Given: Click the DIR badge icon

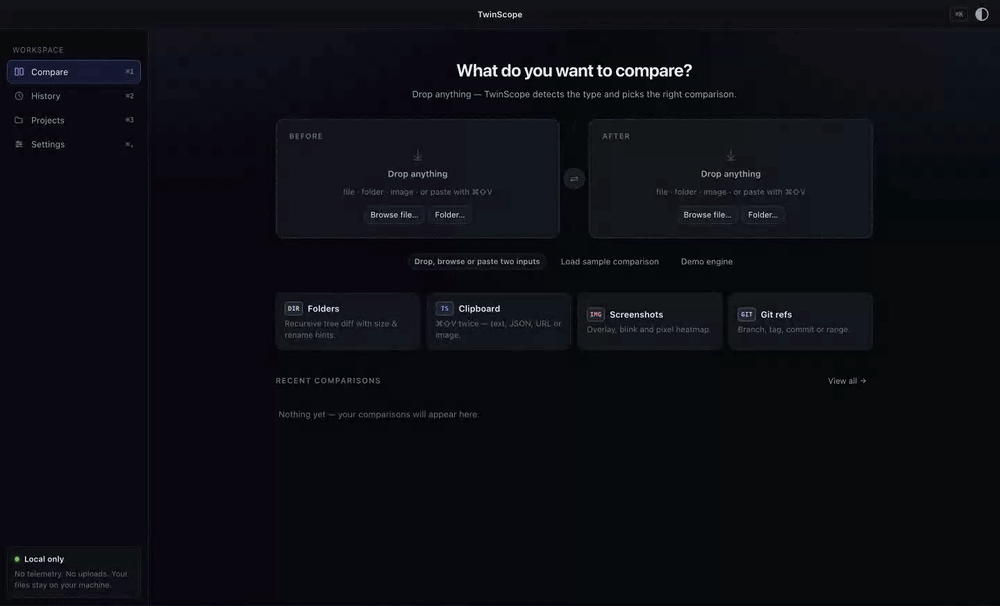Looking at the screenshot, I should click(293, 309).
